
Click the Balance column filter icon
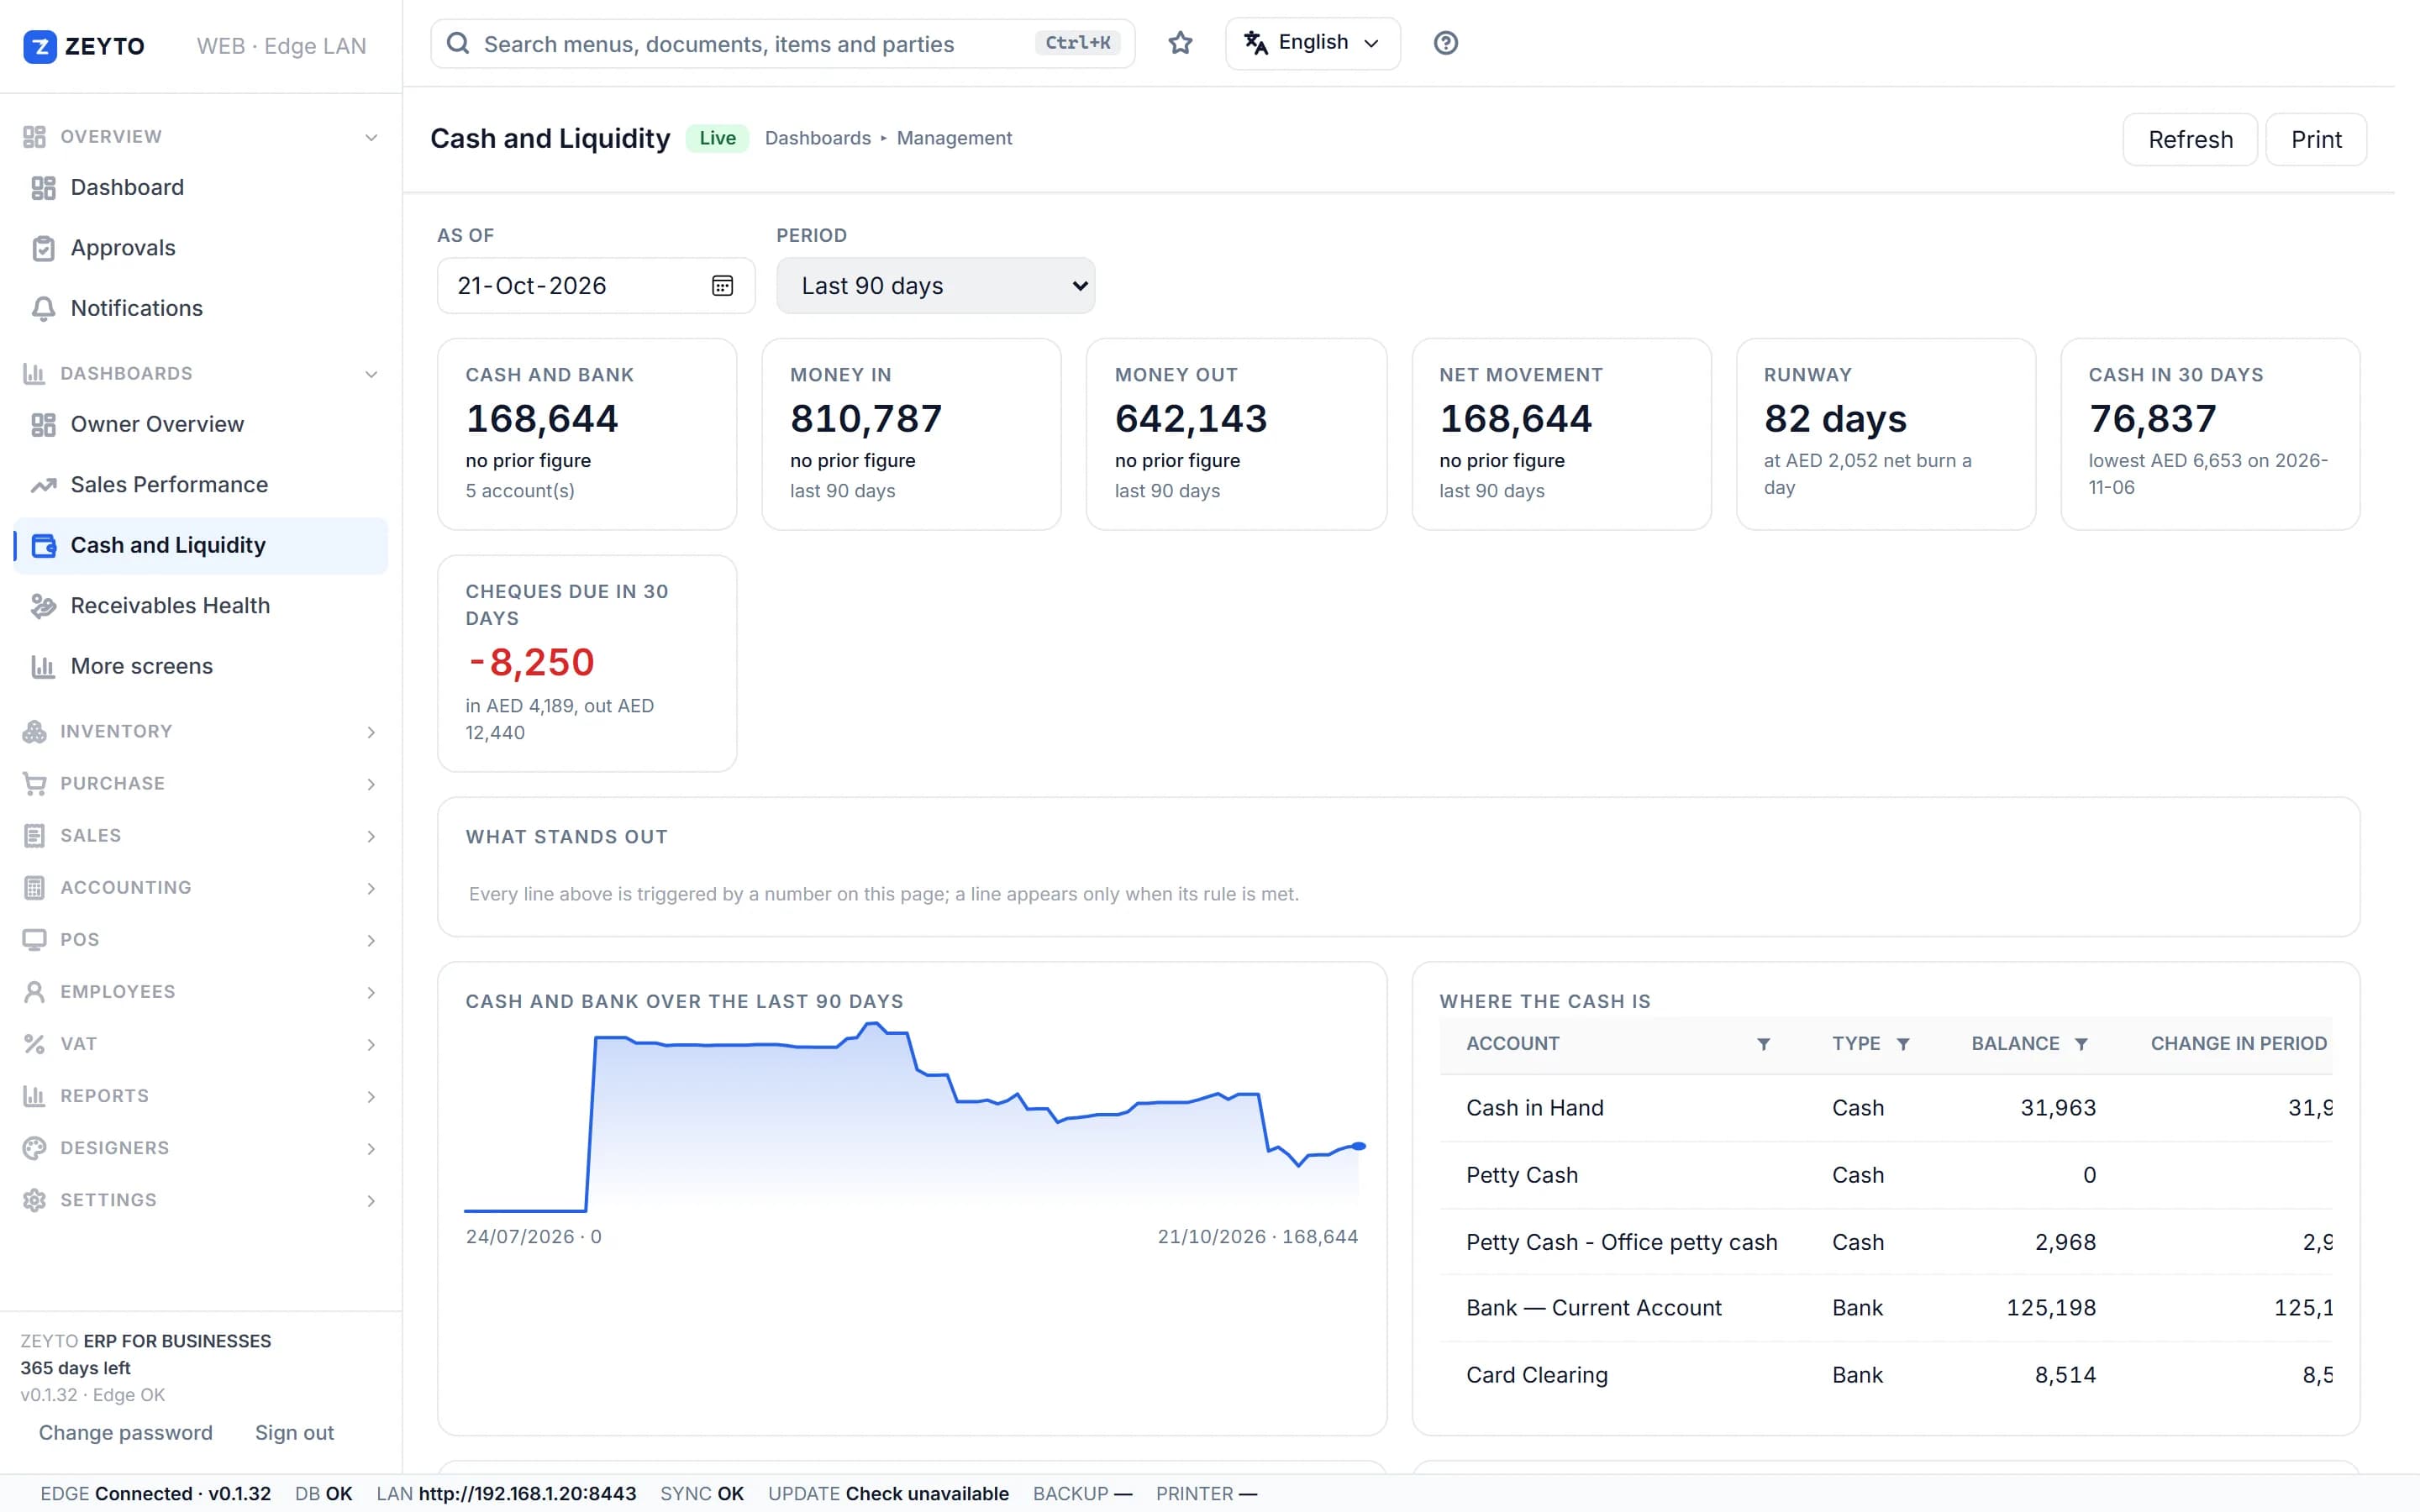tap(2081, 1044)
